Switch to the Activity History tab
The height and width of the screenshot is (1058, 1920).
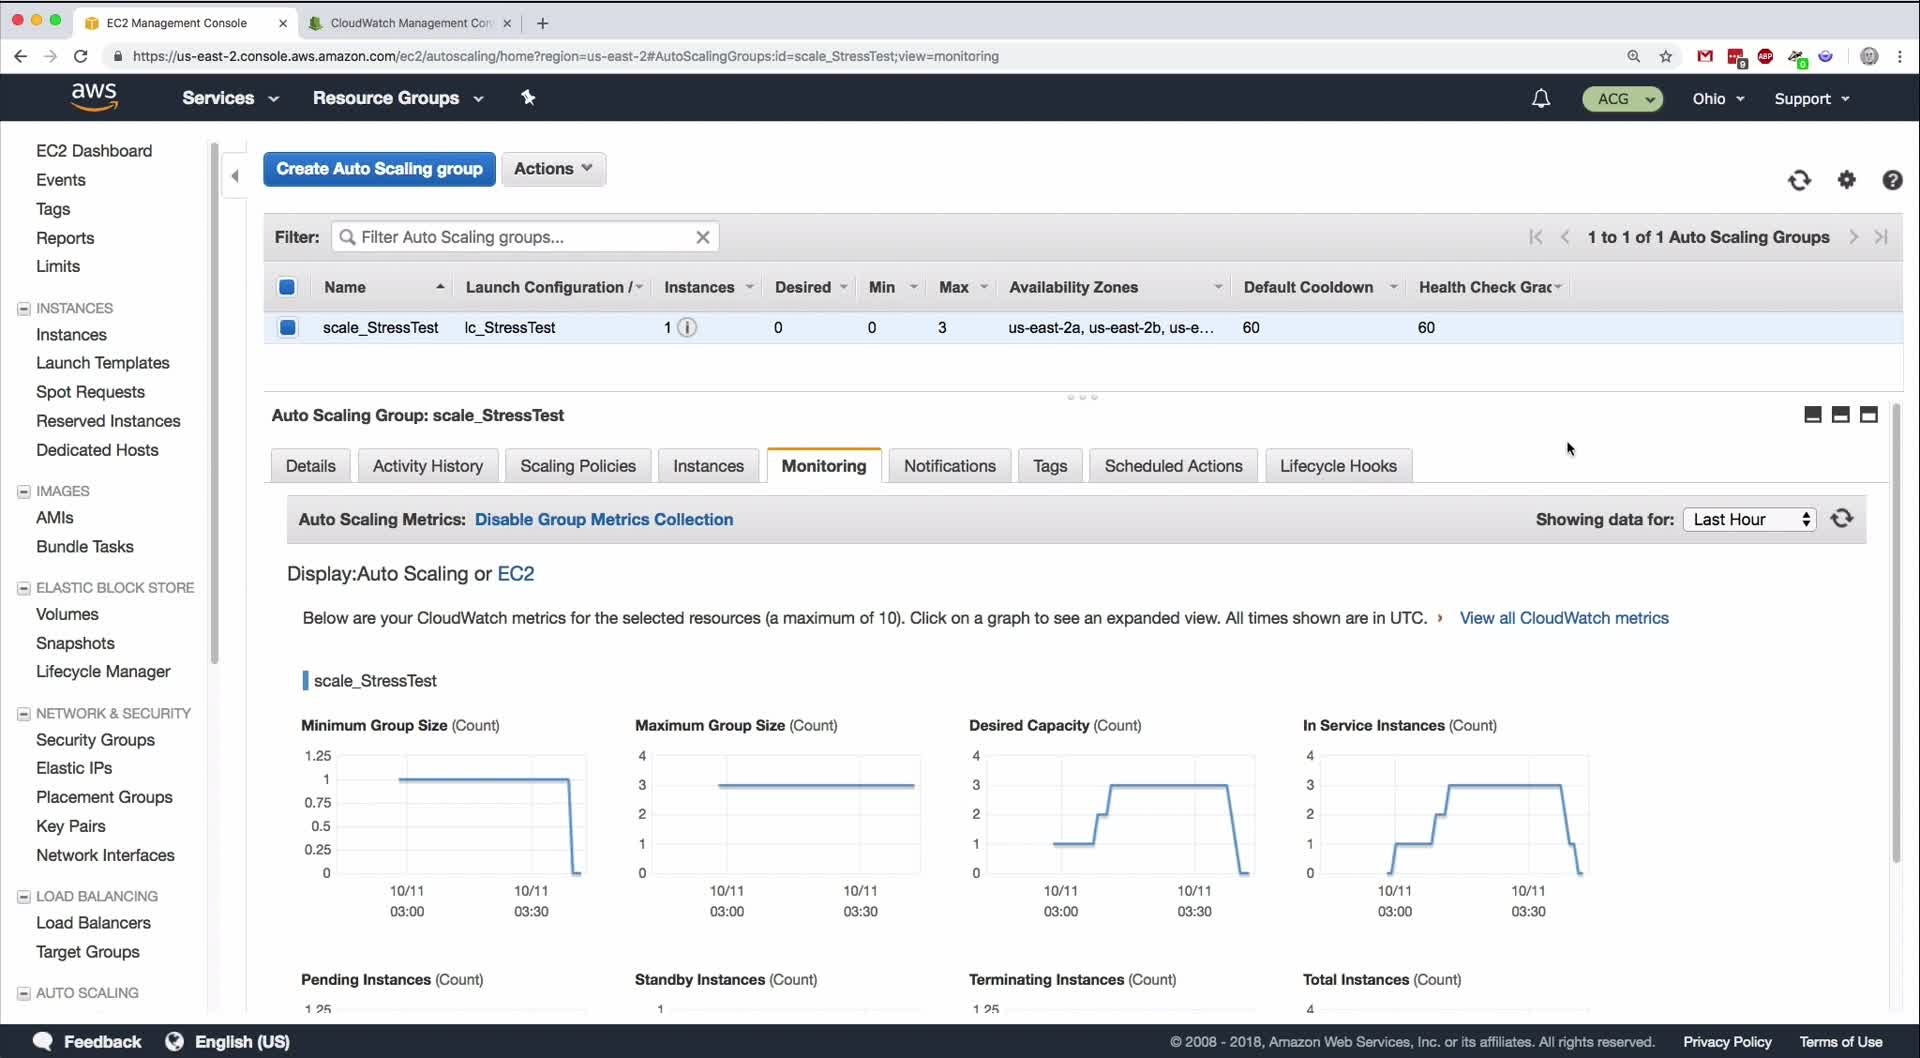[x=428, y=466]
